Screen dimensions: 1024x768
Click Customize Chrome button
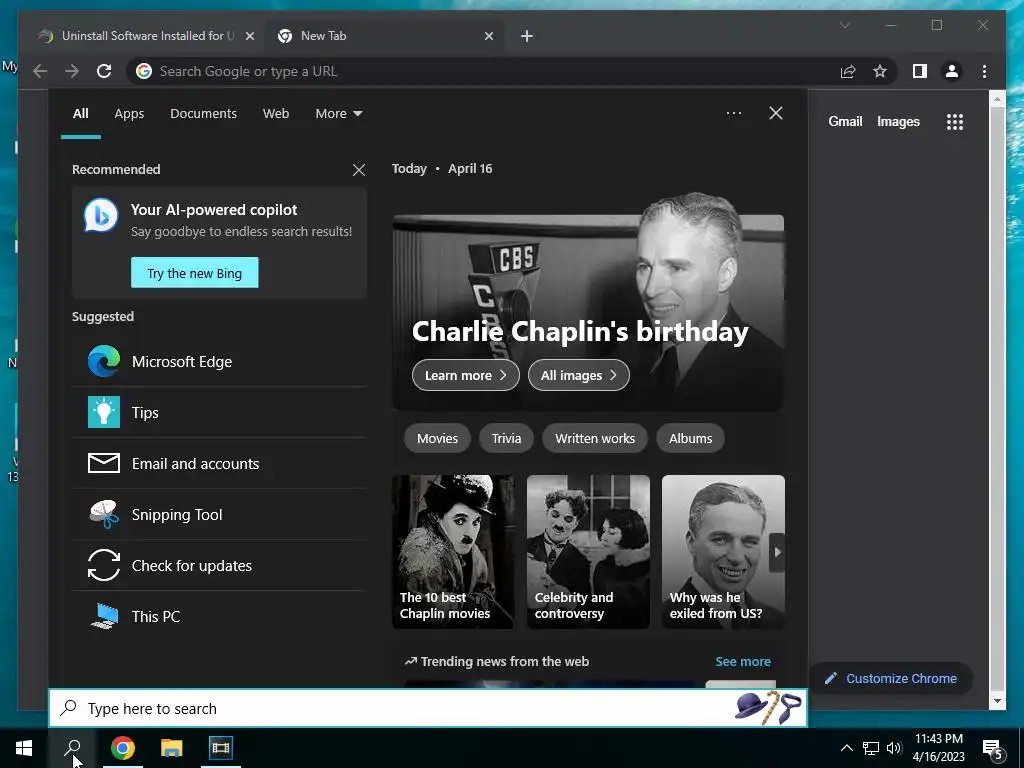click(x=891, y=679)
